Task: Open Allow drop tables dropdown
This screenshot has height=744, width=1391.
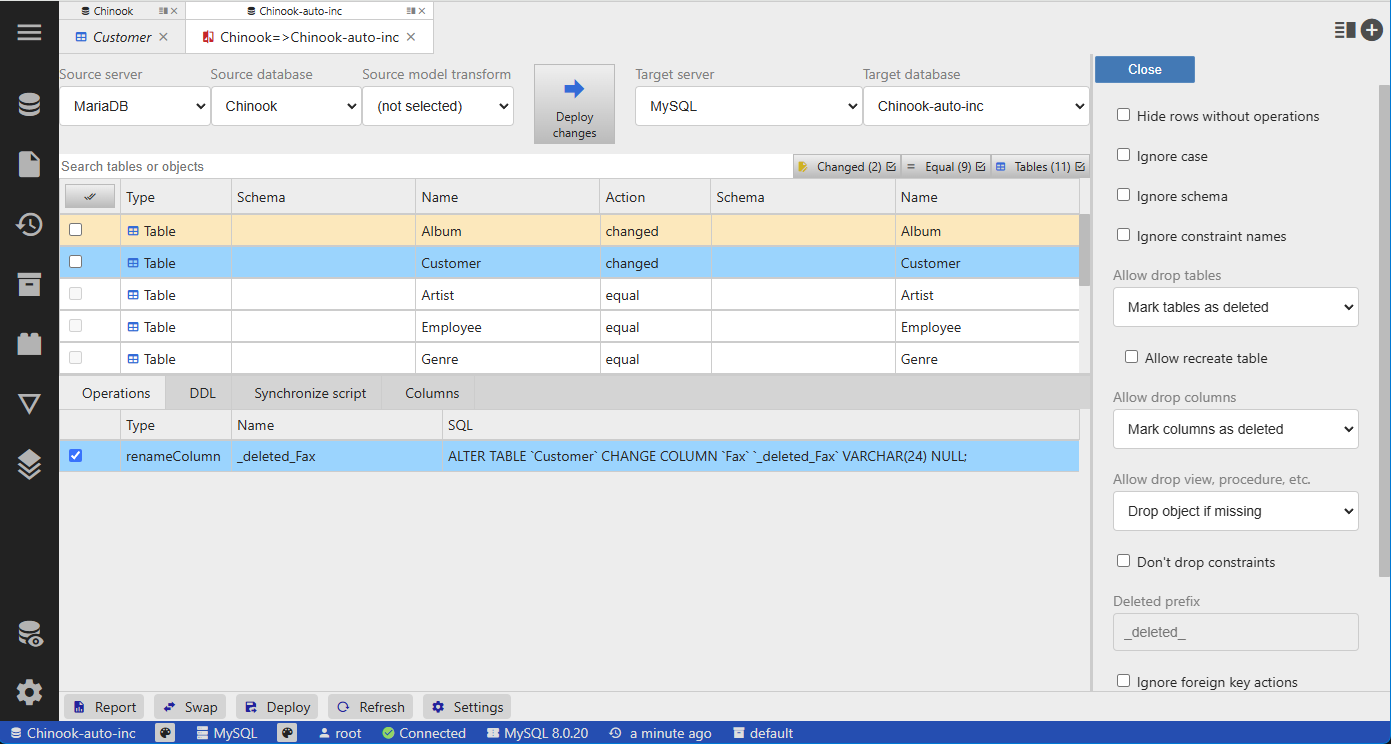Action: (x=1236, y=307)
